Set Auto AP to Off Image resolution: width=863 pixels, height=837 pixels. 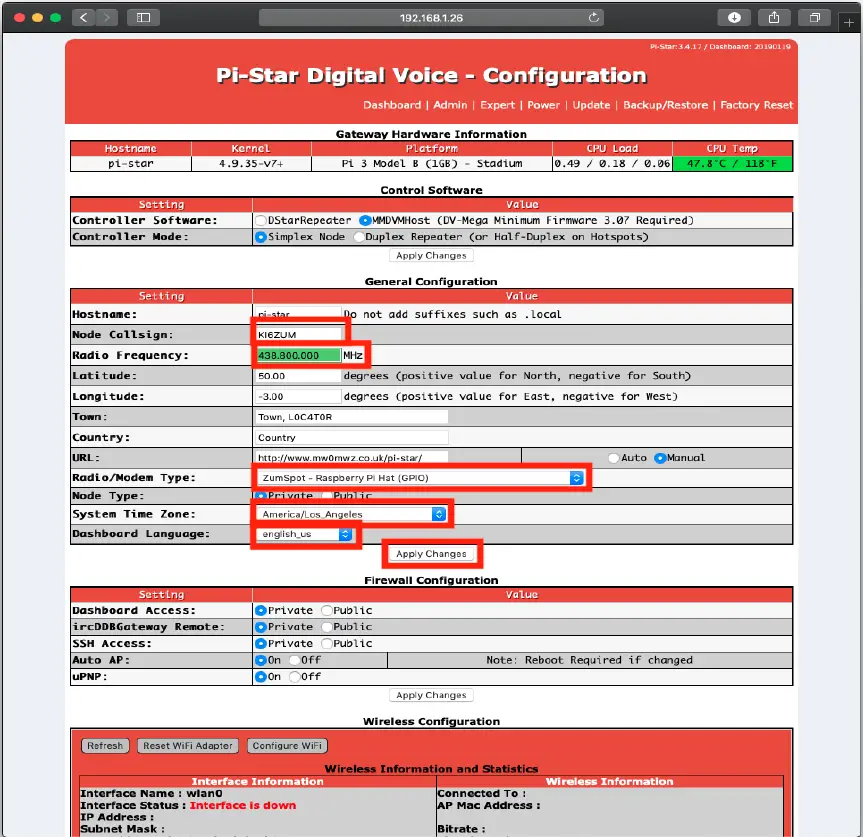pyautogui.click(x=294, y=660)
